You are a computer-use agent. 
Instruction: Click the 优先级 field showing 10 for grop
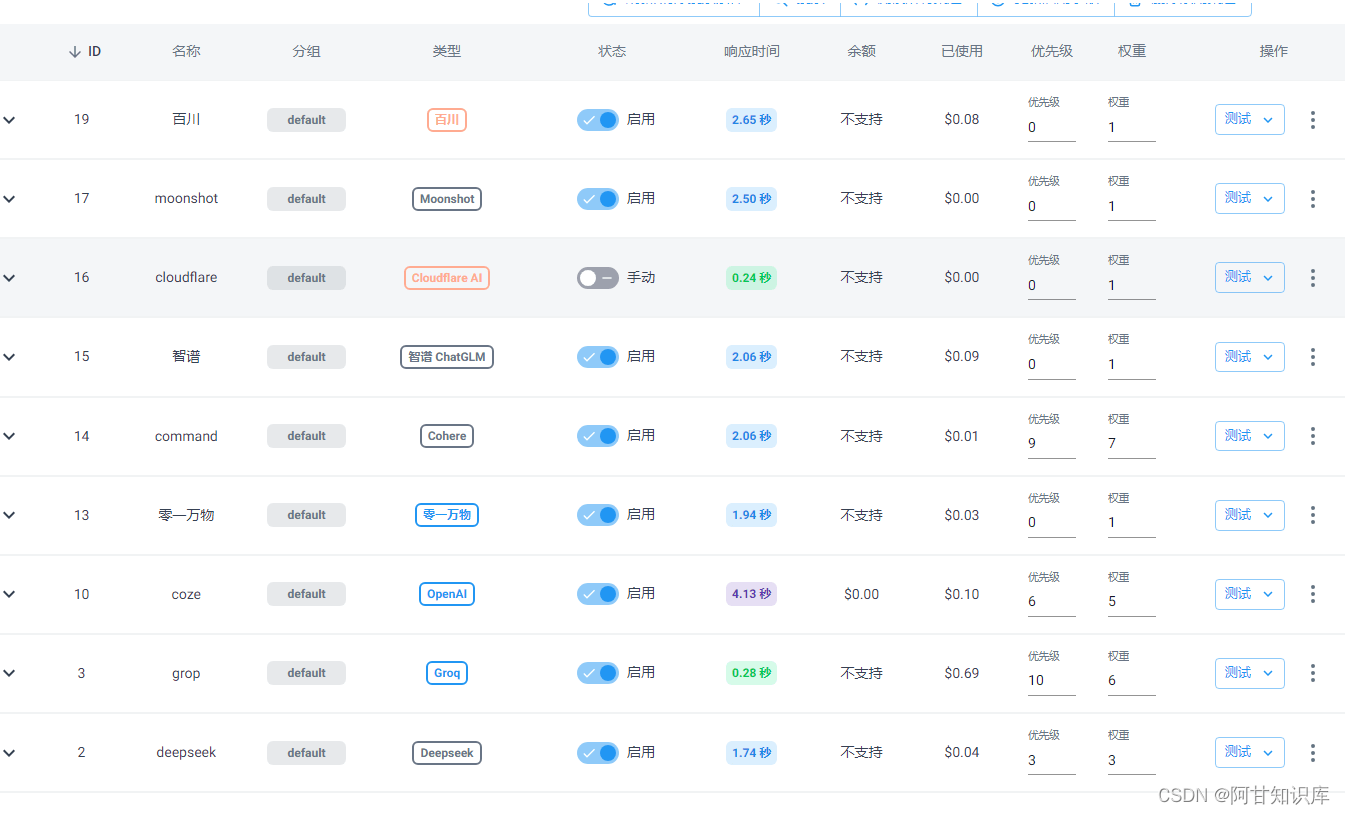(x=1051, y=681)
